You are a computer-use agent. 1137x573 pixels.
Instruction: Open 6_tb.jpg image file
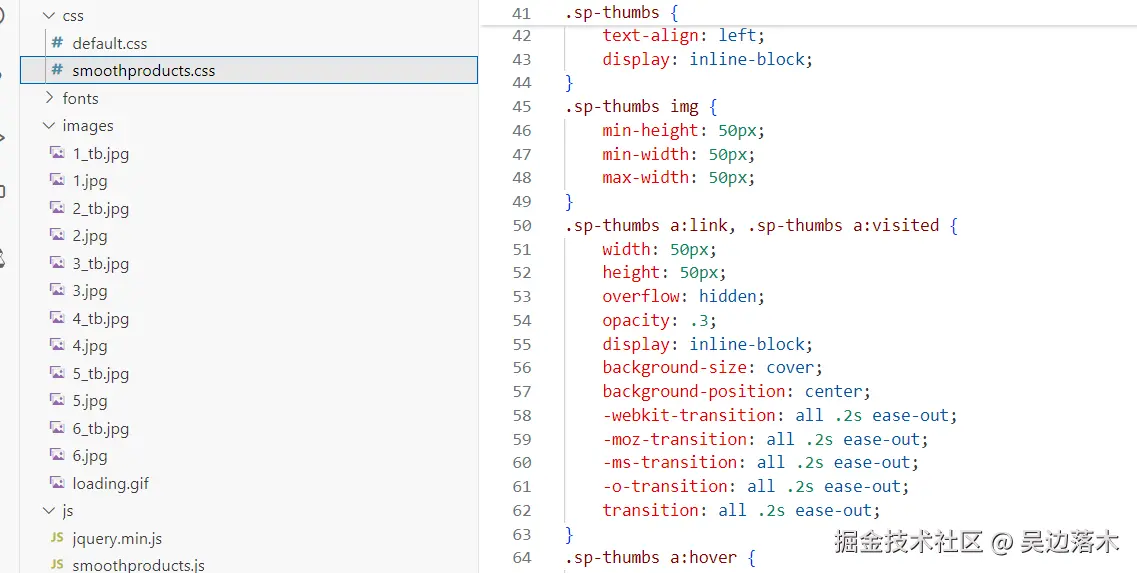pyautogui.click(x=101, y=429)
